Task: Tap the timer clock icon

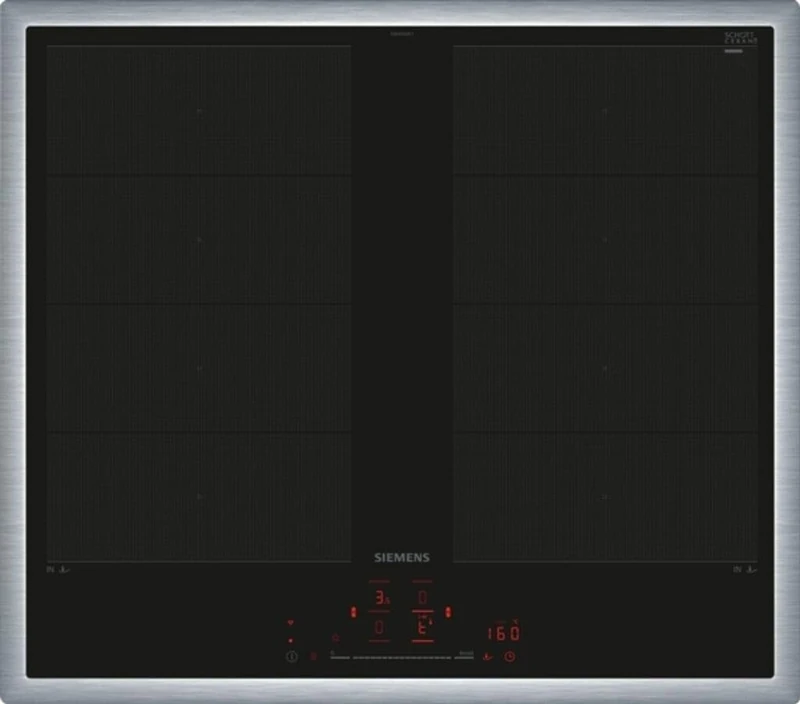Action: click(510, 656)
